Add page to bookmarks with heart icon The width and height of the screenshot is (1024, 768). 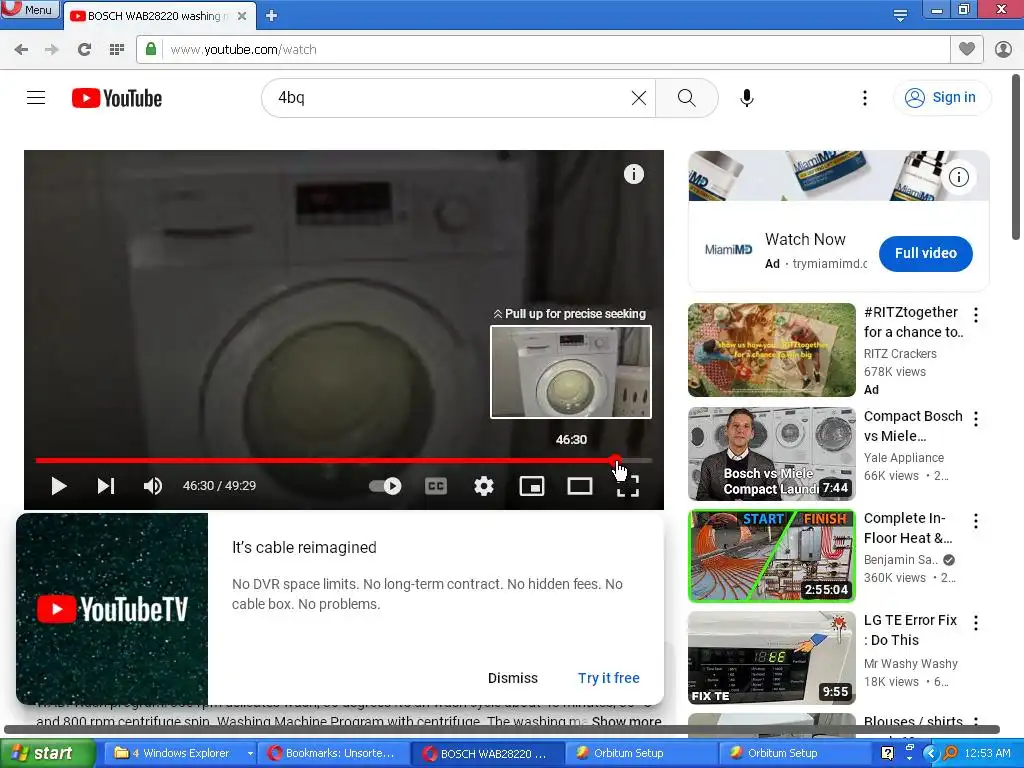967,49
